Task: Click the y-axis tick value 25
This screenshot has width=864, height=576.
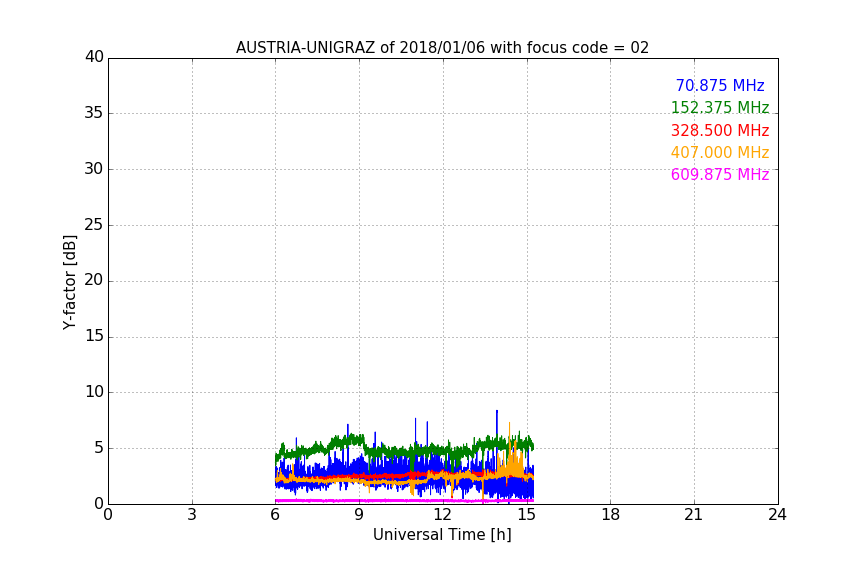Action: (x=94, y=225)
